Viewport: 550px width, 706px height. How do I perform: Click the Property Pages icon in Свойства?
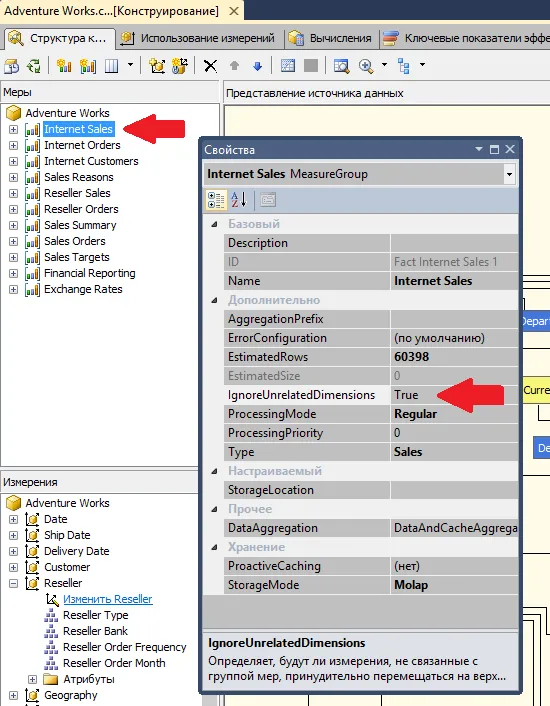coord(268,200)
